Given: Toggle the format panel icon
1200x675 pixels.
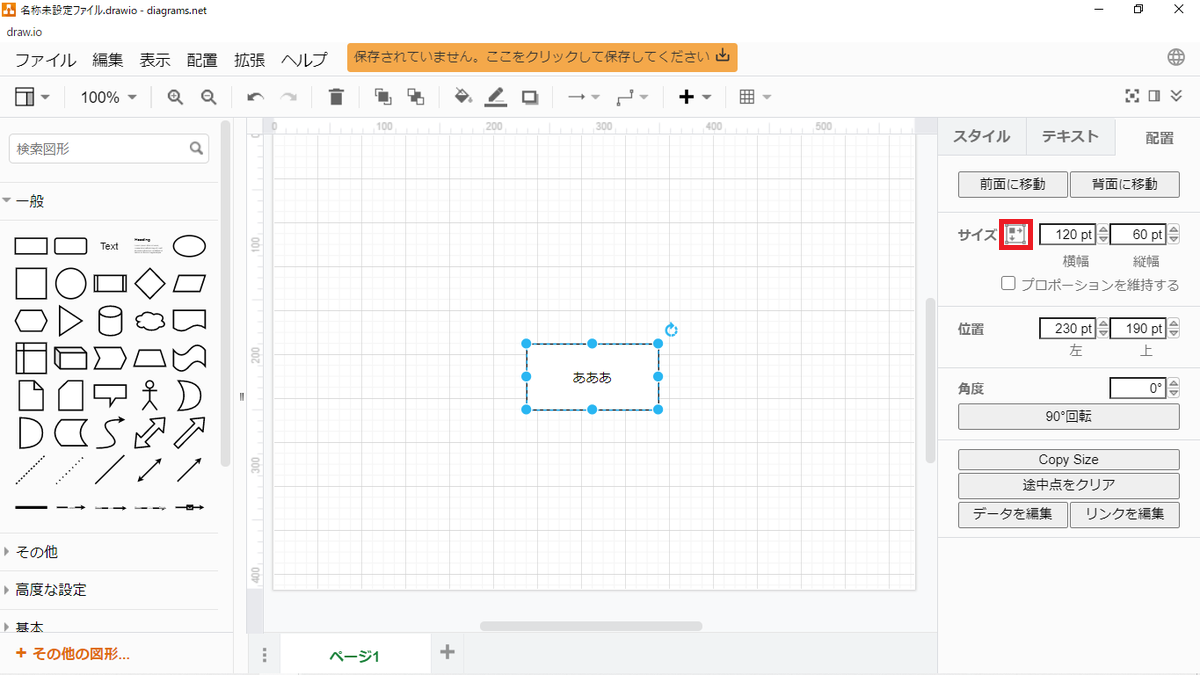Looking at the screenshot, I should pyautogui.click(x=1154, y=96).
